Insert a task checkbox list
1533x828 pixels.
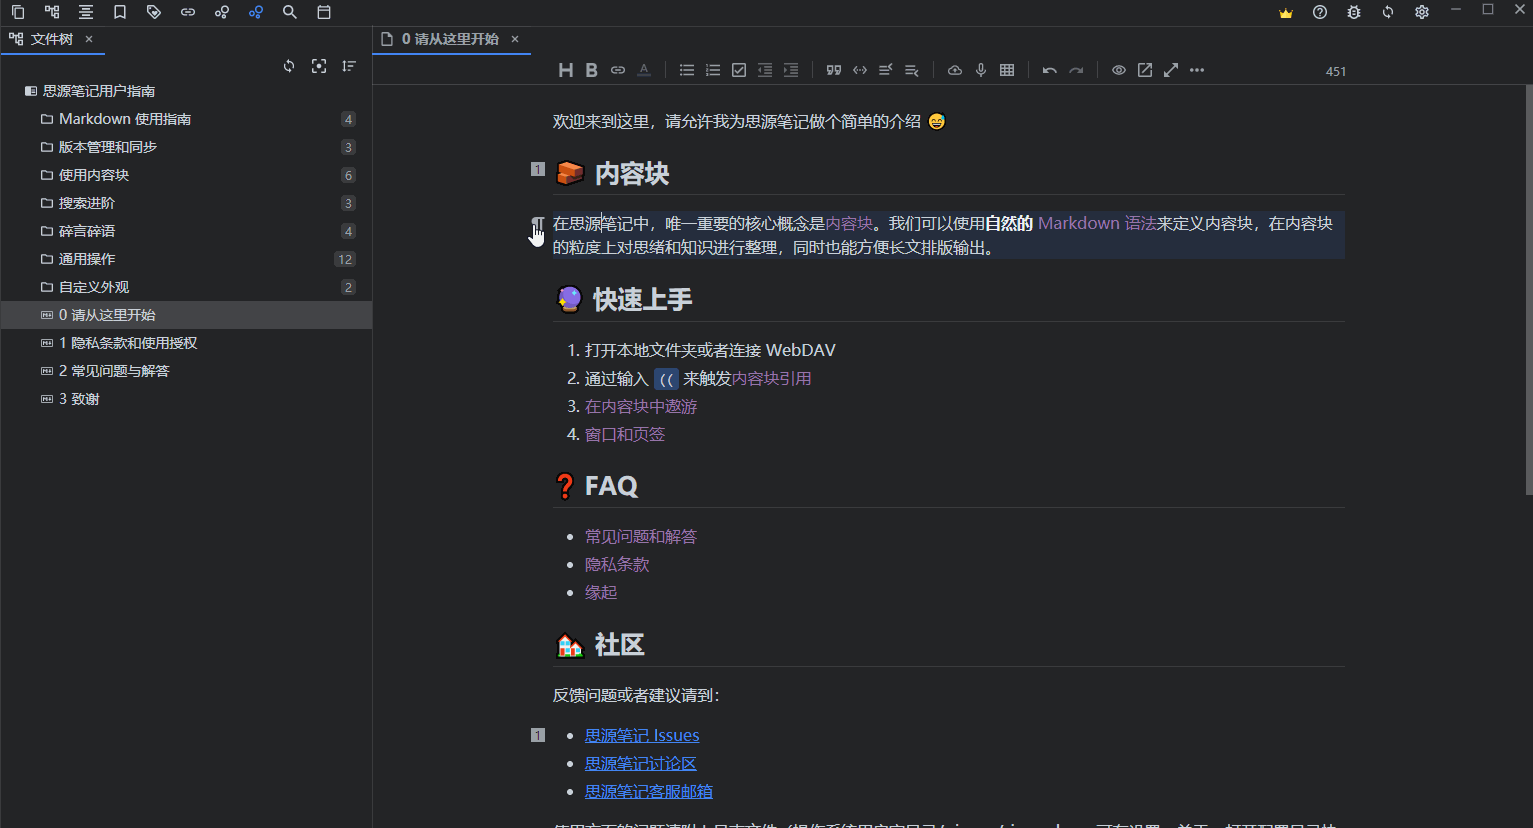coord(739,70)
